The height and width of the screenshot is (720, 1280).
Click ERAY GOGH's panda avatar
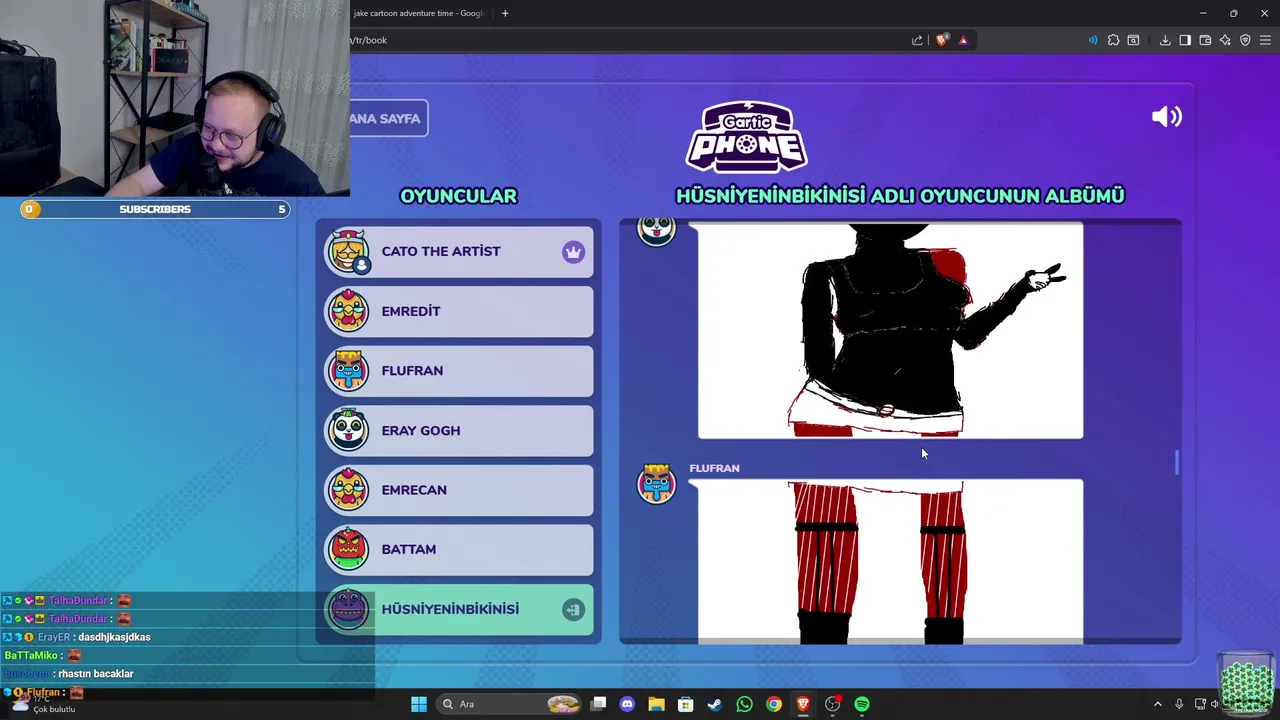(349, 430)
